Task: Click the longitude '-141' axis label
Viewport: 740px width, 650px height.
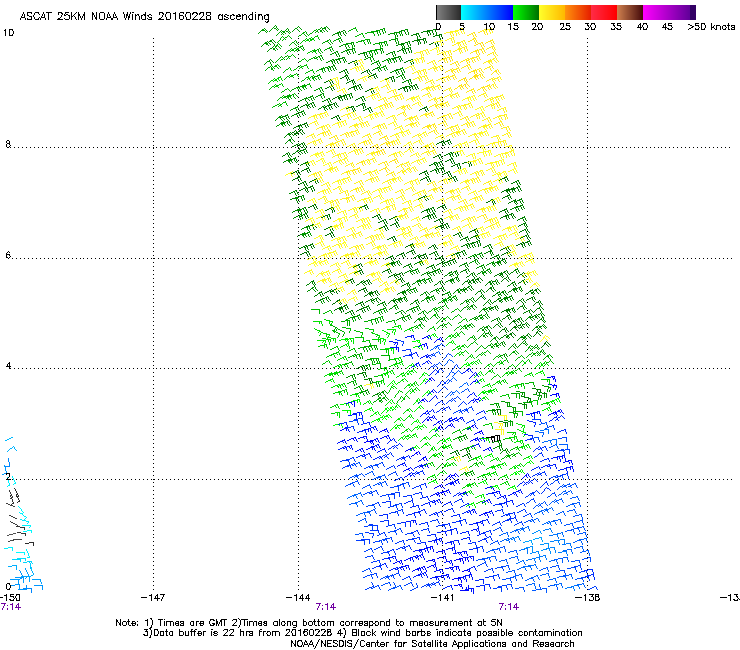Action: click(x=442, y=598)
